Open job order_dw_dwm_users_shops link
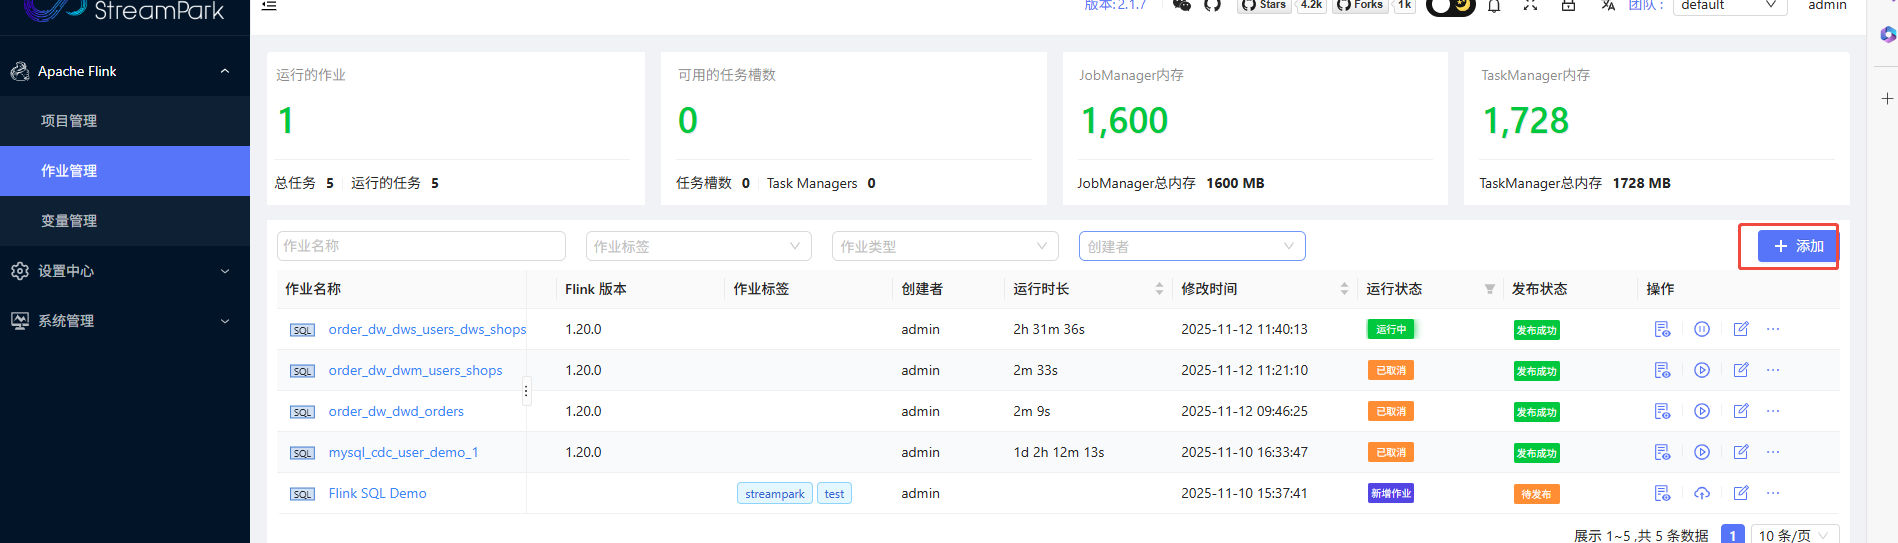Screen dimensions: 1898x543 pyautogui.click(x=415, y=370)
